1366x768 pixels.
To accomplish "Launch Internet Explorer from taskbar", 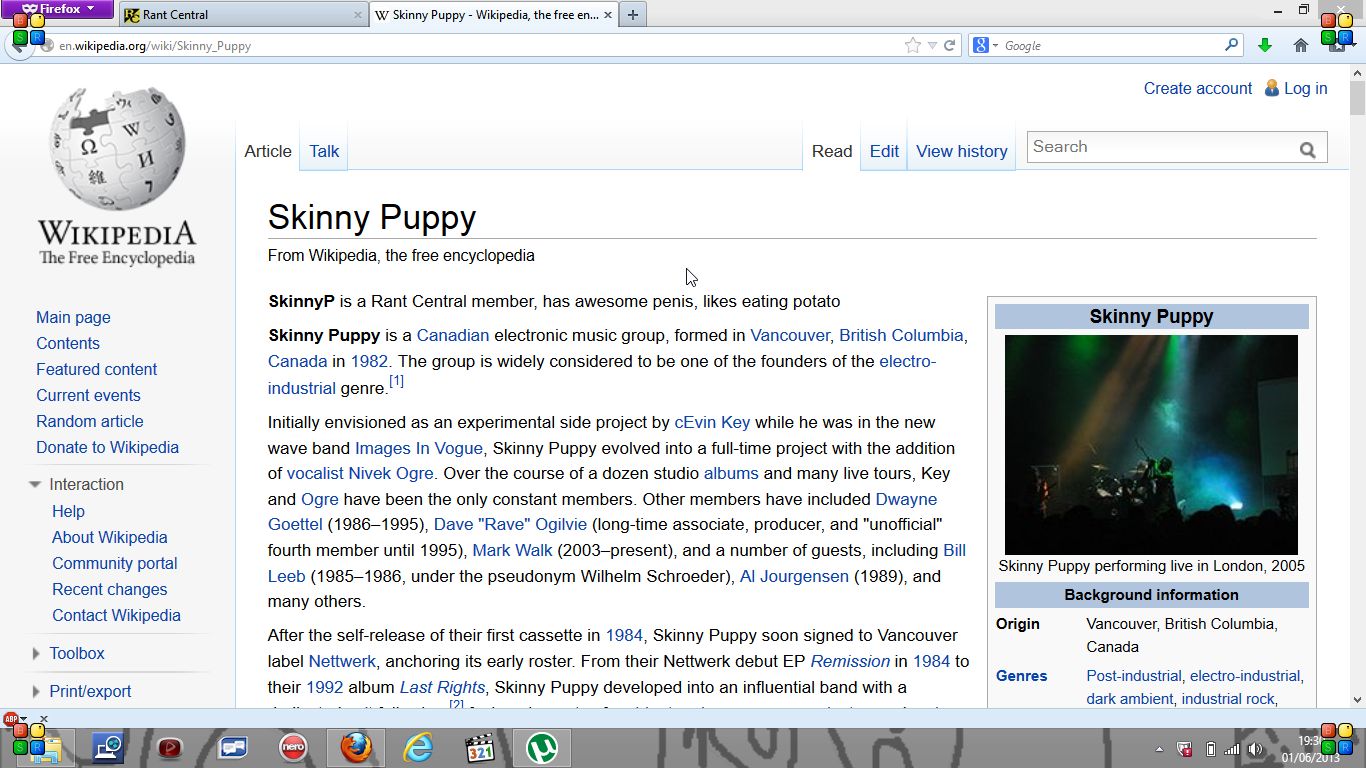I will point(417,748).
